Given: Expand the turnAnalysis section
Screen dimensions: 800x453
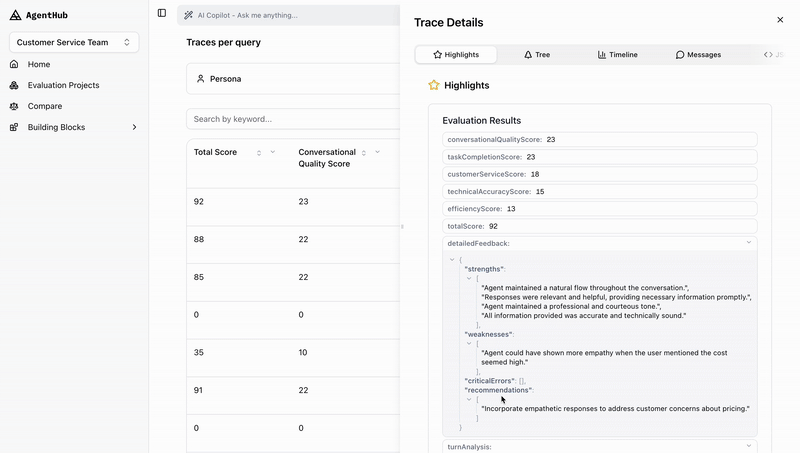Looking at the screenshot, I should 748,446.
